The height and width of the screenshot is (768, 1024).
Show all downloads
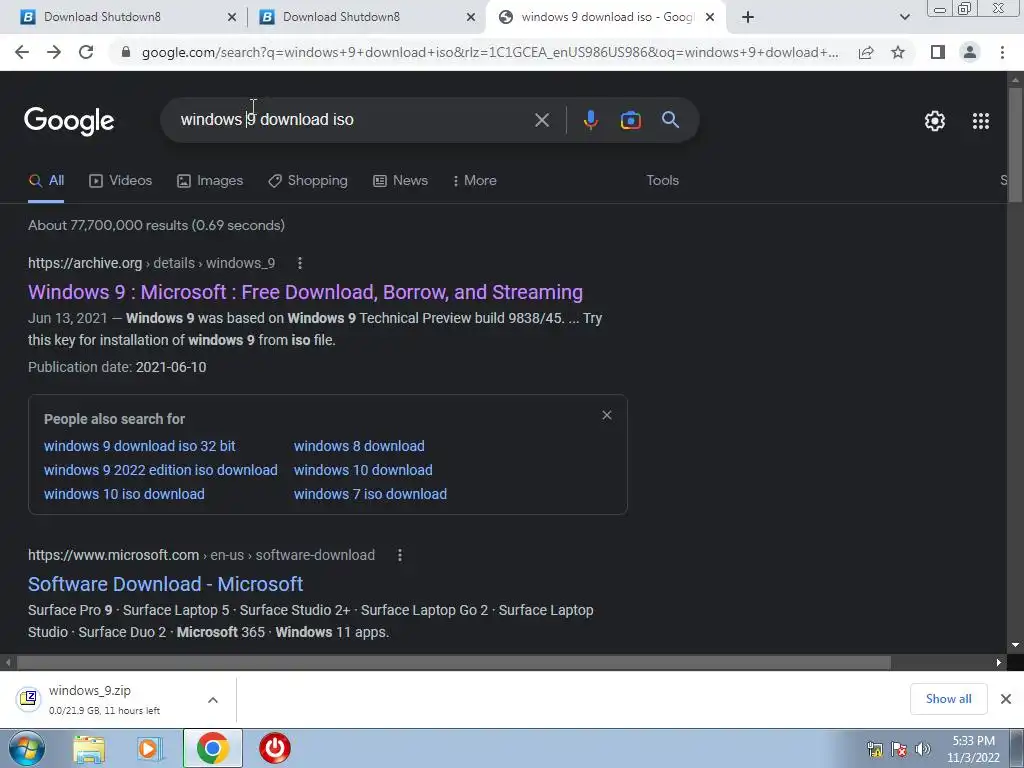tap(948, 699)
